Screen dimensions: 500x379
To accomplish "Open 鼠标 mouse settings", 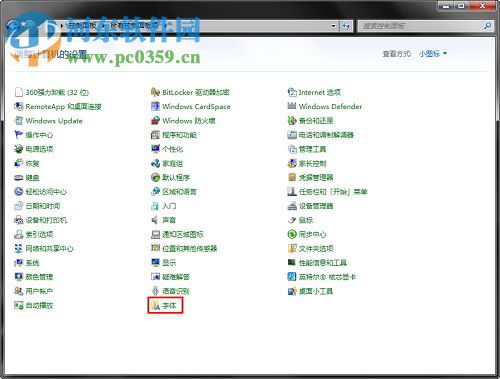I will [x=300, y=220].
